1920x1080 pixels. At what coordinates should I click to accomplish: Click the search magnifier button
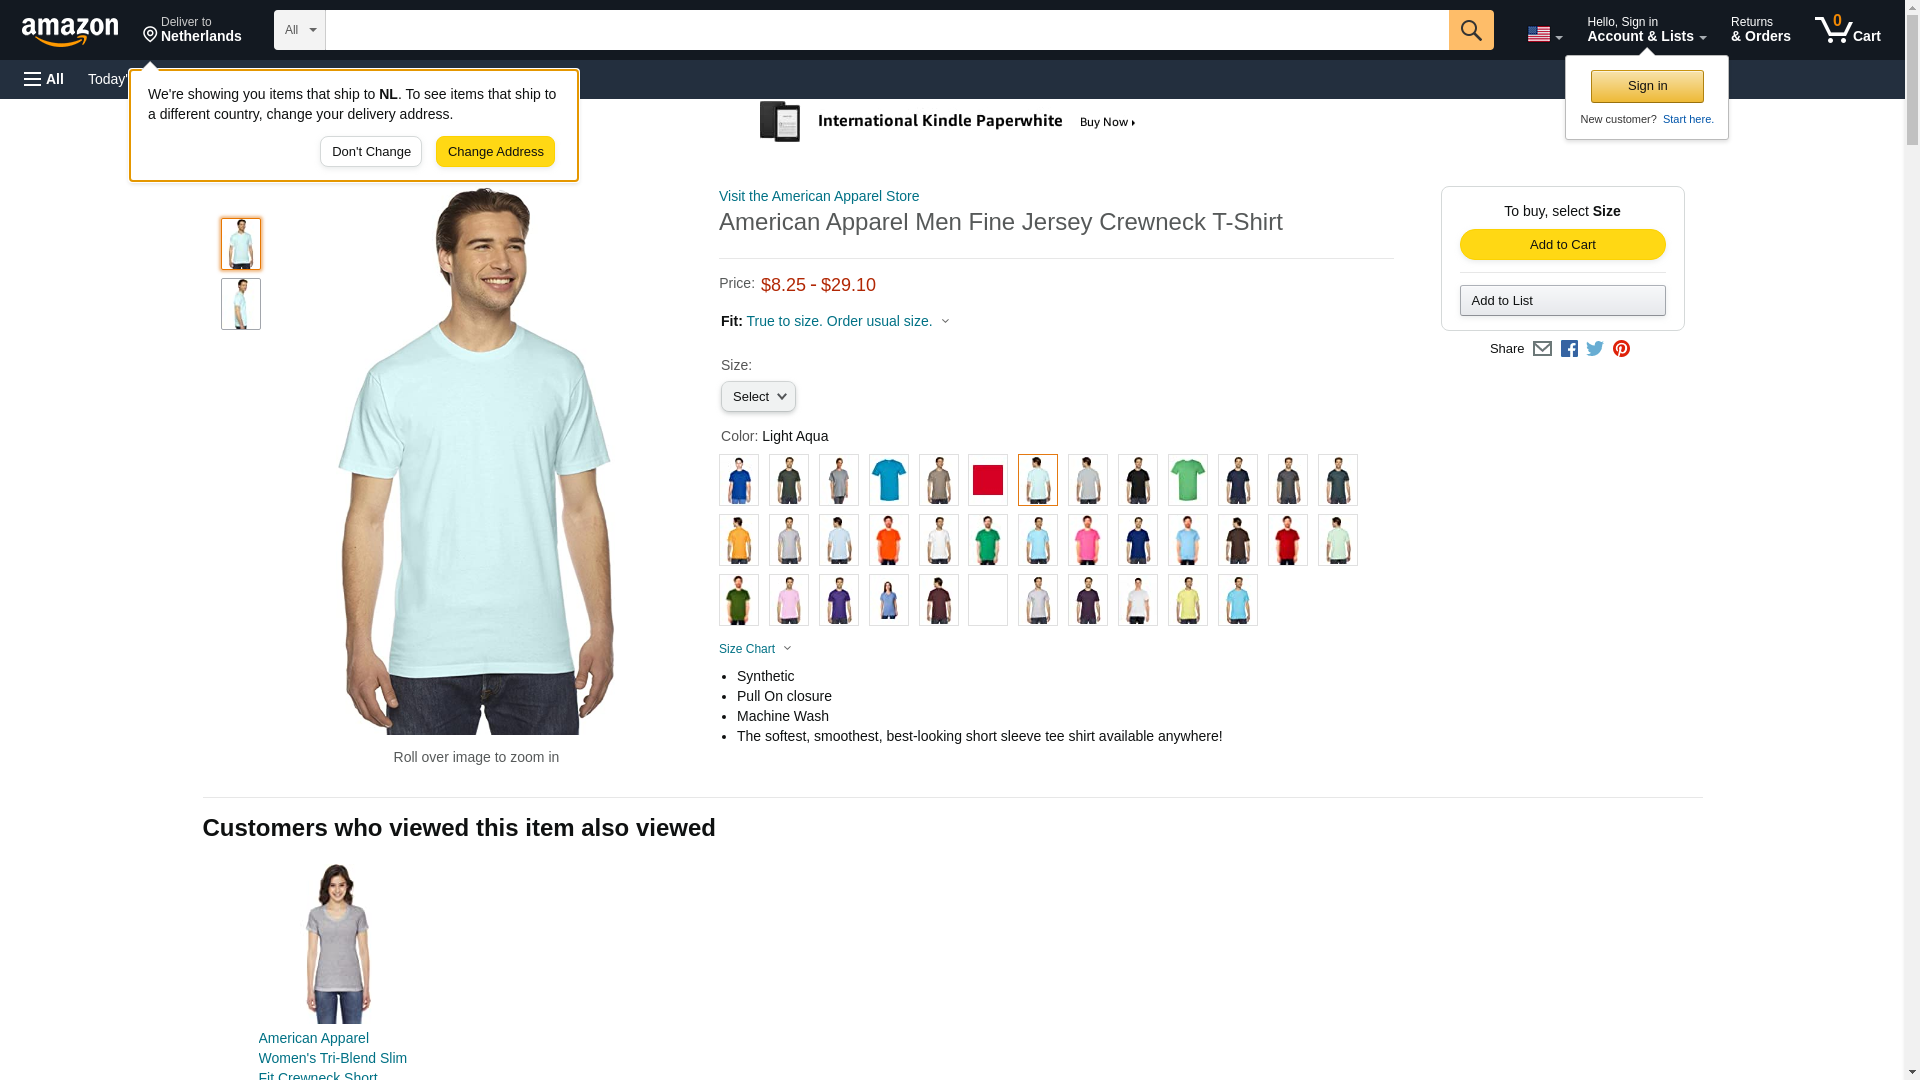point(1470,30)
